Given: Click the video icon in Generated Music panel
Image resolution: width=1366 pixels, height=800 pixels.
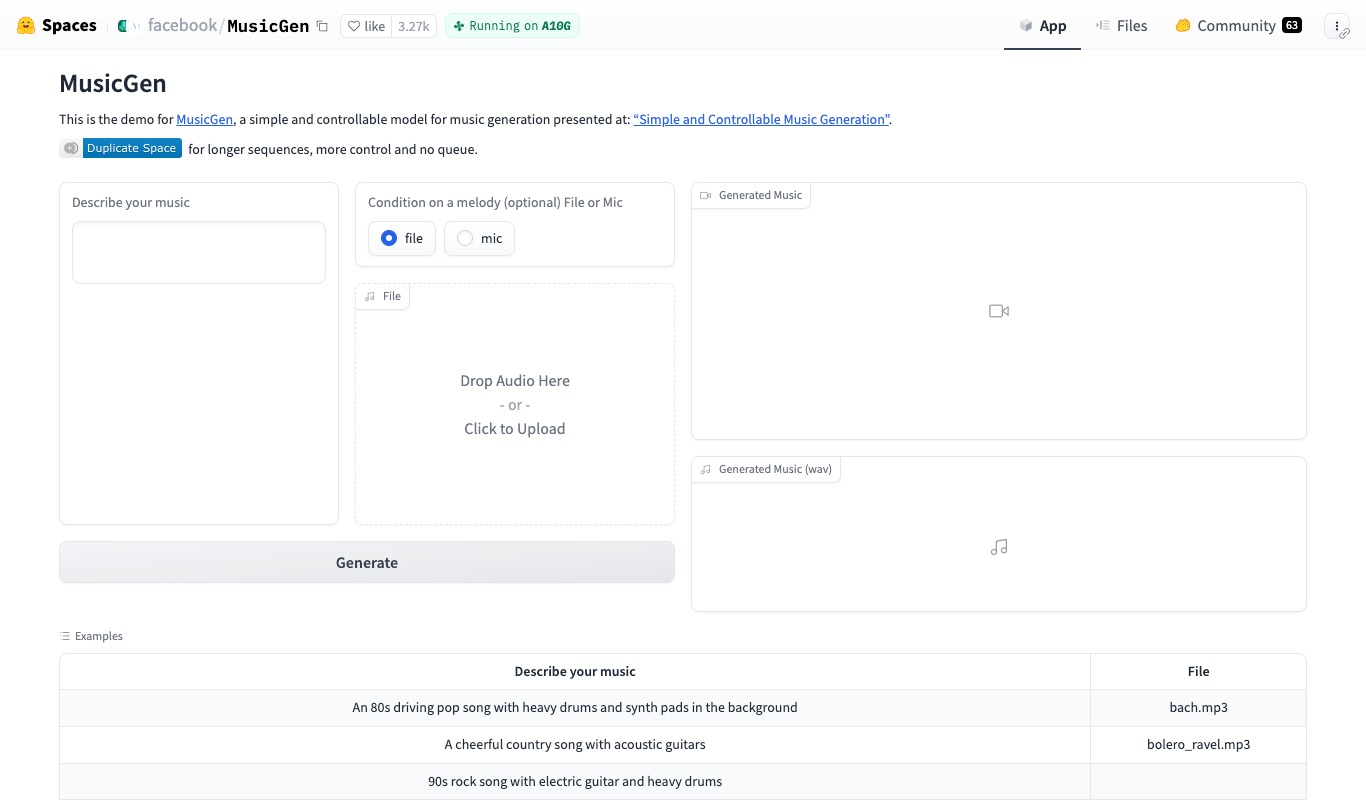Looking at the screenshot, I should tap(998, 311).
